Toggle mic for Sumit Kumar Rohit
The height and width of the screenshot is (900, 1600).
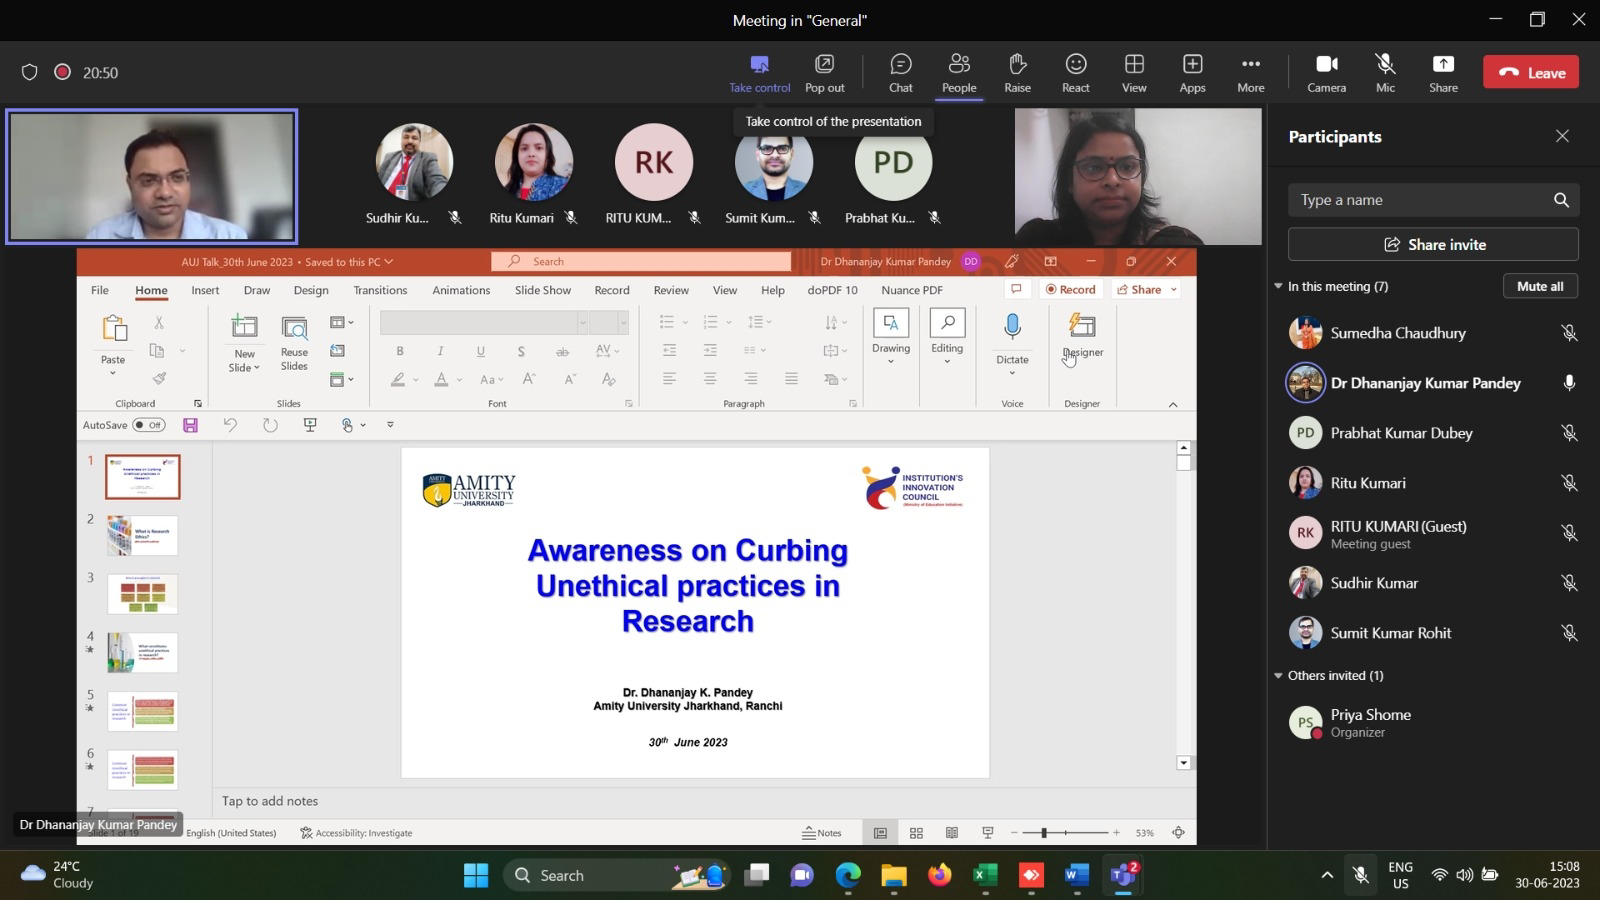coord(1569,633)
